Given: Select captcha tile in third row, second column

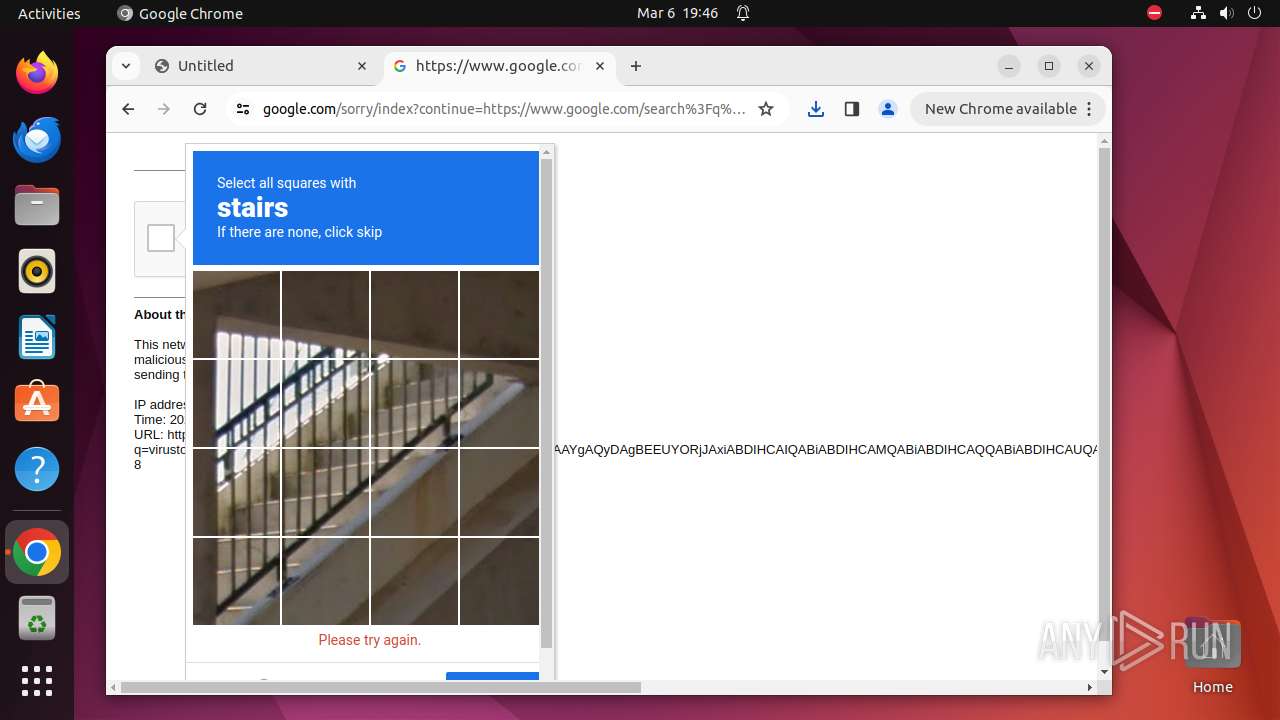Looking at the screenshot, I should [325, 492].
